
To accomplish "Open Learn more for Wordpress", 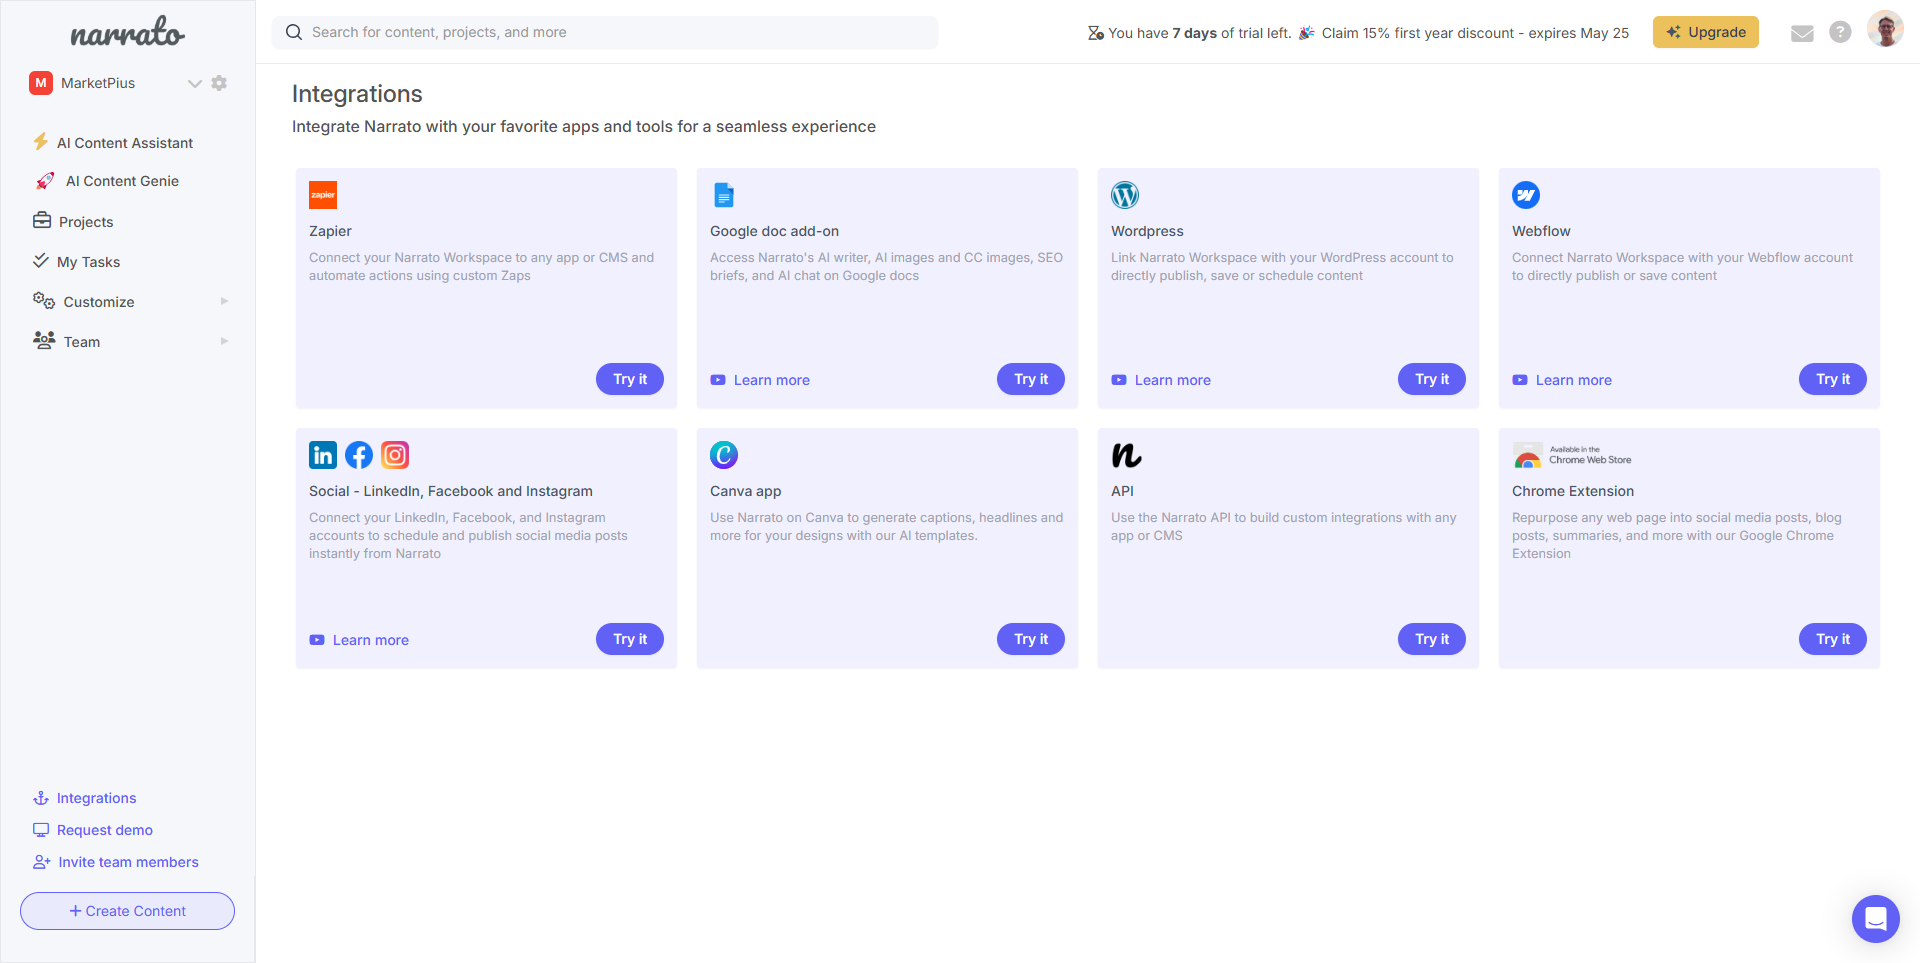I will coord(1172,380).
